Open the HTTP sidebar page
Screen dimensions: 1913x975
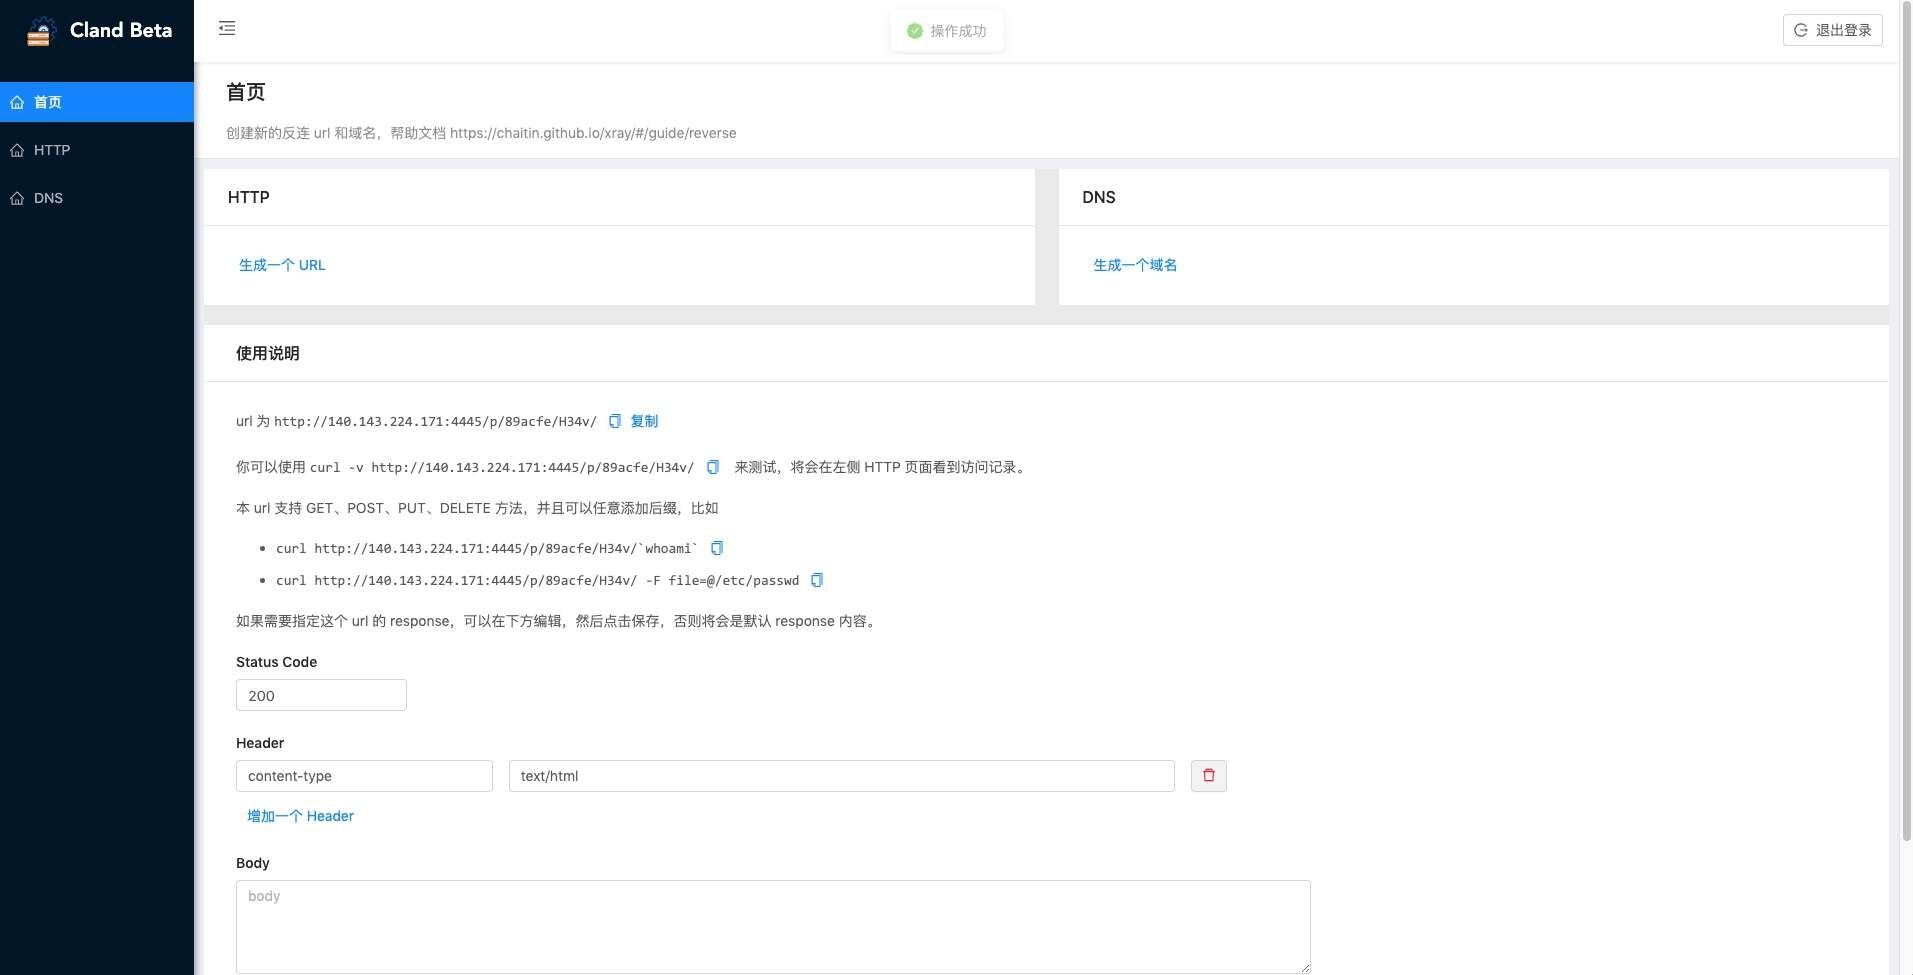tap(97, 150)
